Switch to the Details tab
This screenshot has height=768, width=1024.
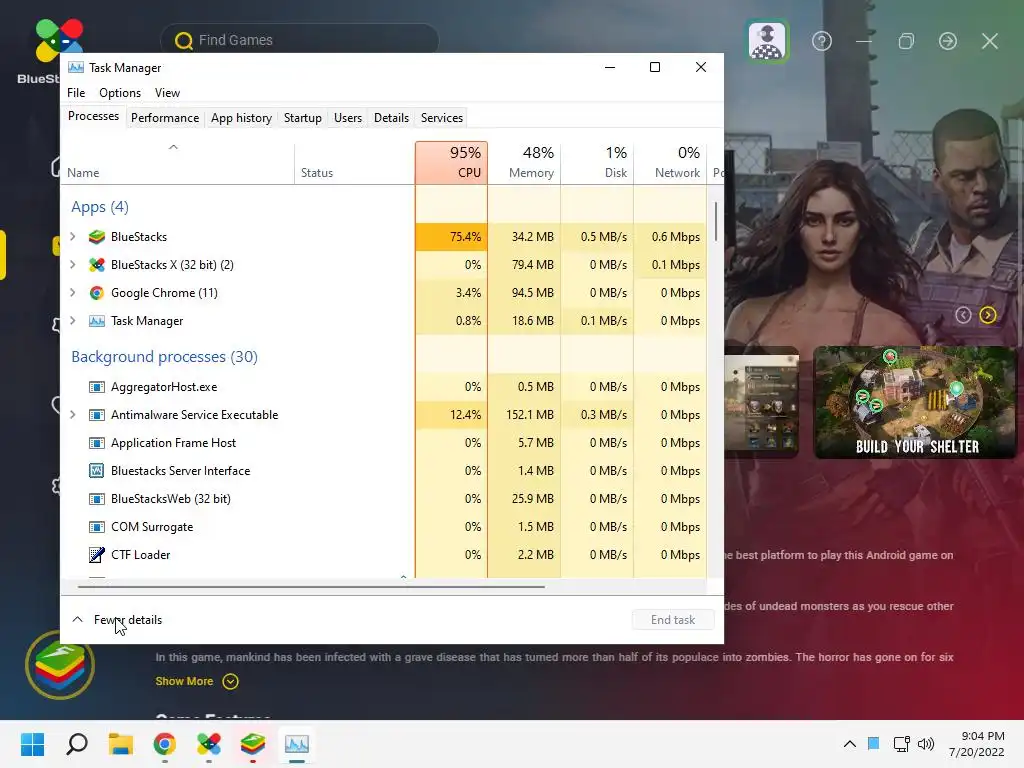coord(391,118)
